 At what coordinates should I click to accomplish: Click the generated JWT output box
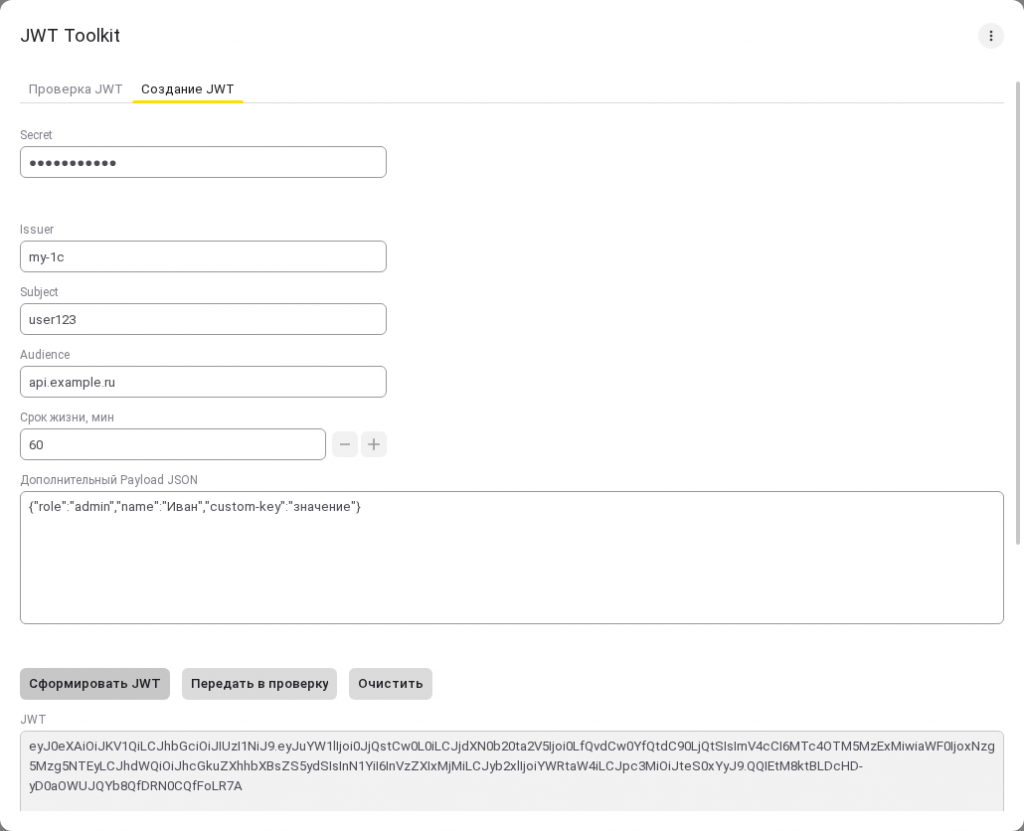[x=512, y=771]
